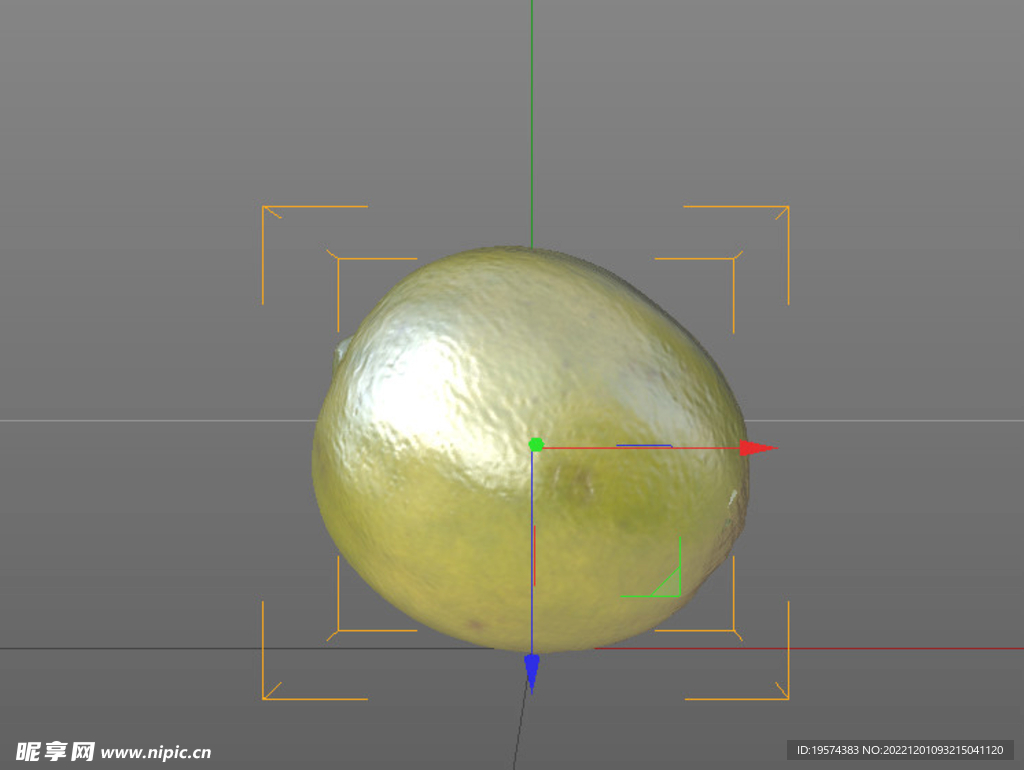The width and height of the screenshot is (1024, 770).
Task: Click the green axis origin dot
Action: click(536, 443)
